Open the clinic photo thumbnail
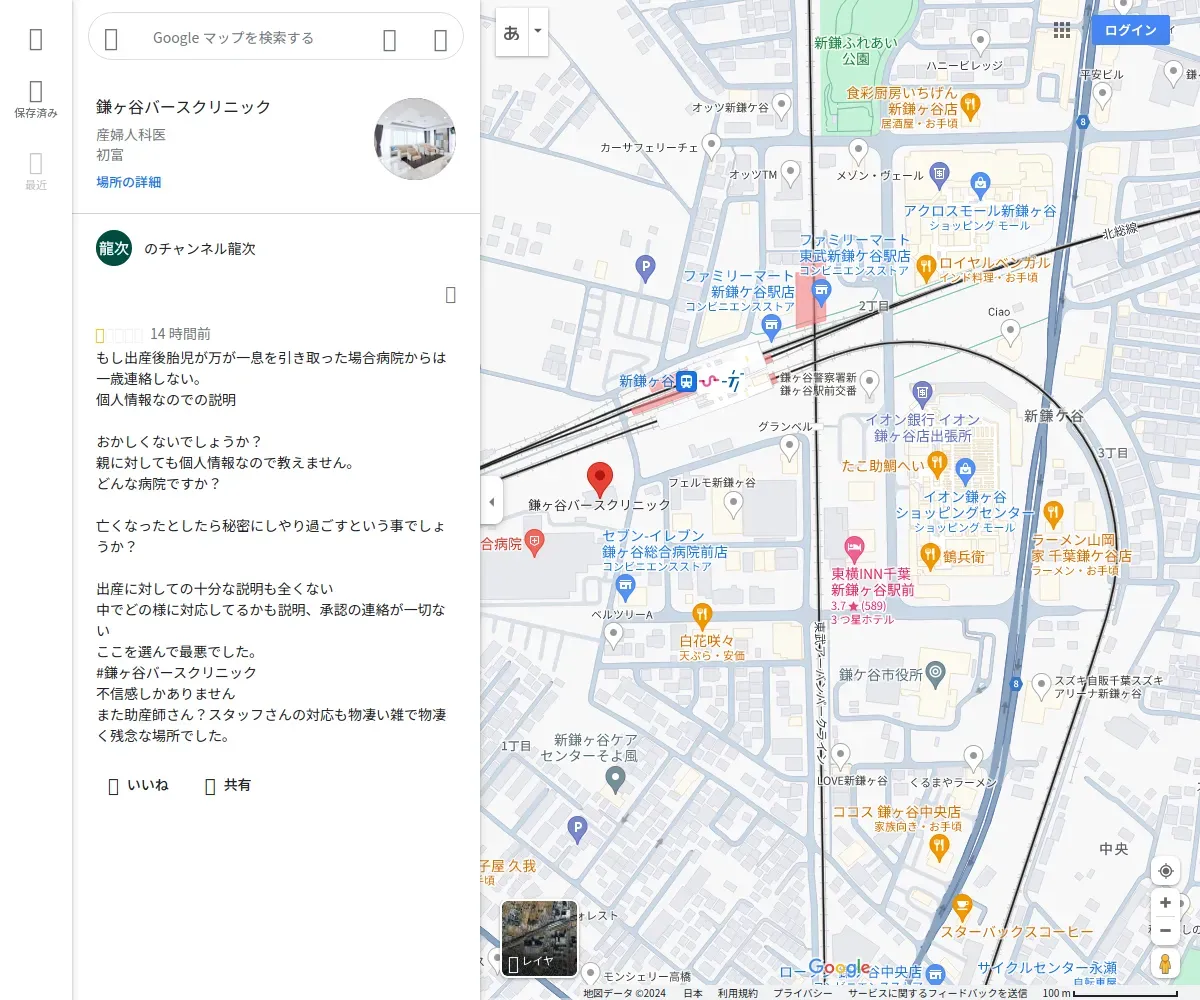The image size is (1200, 1000). coord(415,139)
